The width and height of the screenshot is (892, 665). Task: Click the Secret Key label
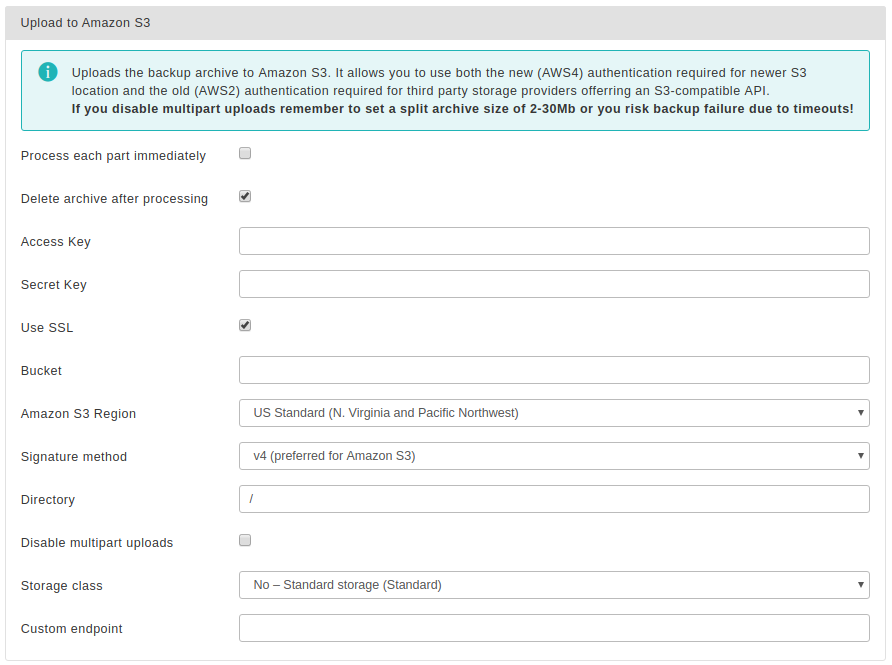pyautogui.click(x=54, y=284)
